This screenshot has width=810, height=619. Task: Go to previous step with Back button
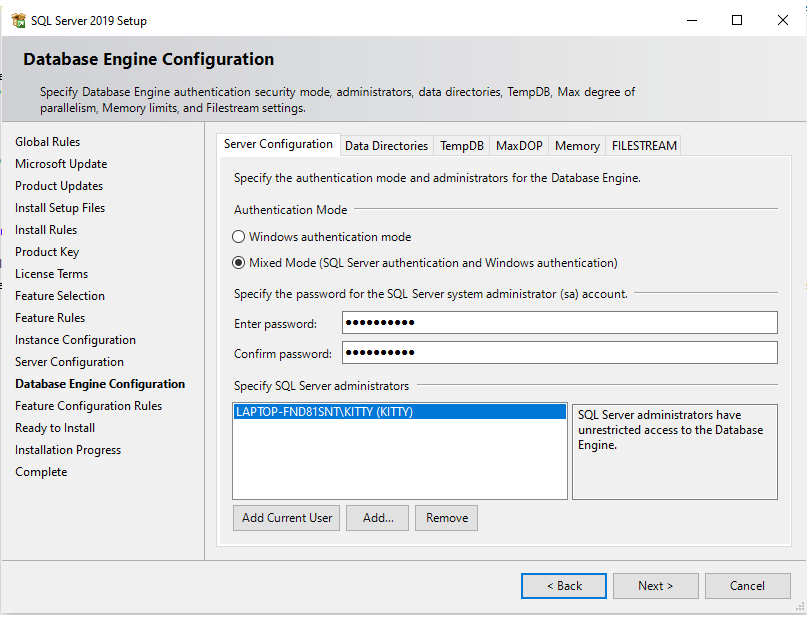[x=564, y=586]
